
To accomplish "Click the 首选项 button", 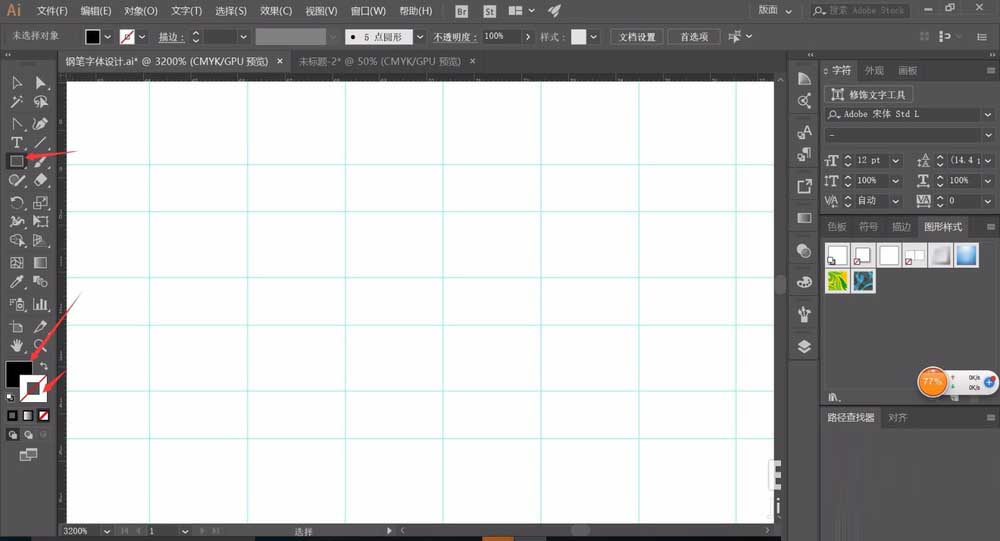I will 694,37.
